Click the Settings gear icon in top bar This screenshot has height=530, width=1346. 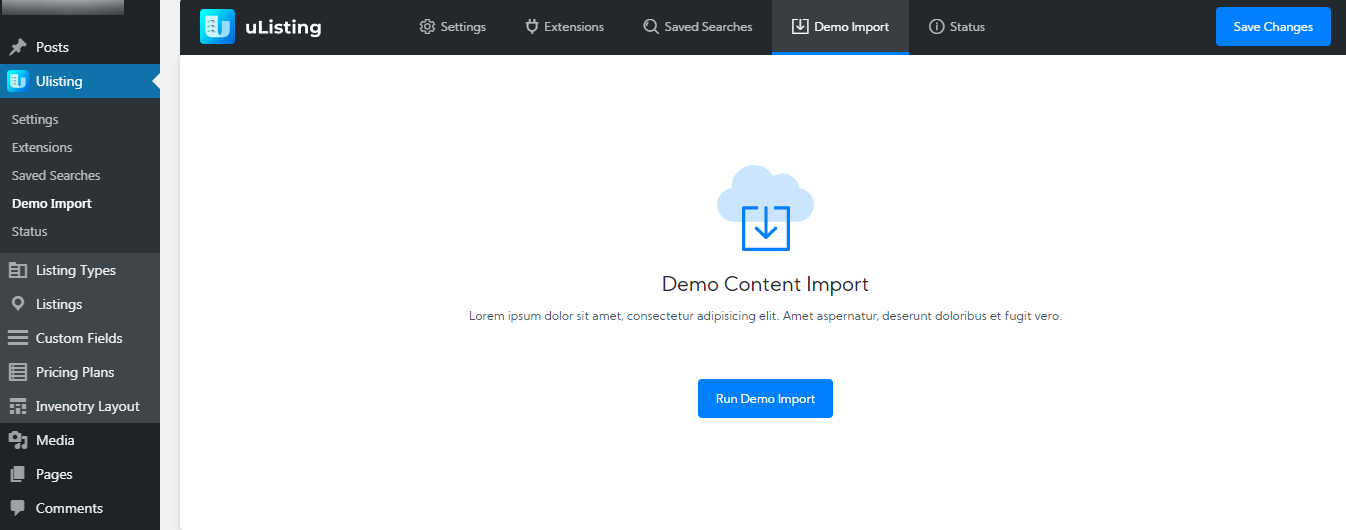[x=427, y=27]
